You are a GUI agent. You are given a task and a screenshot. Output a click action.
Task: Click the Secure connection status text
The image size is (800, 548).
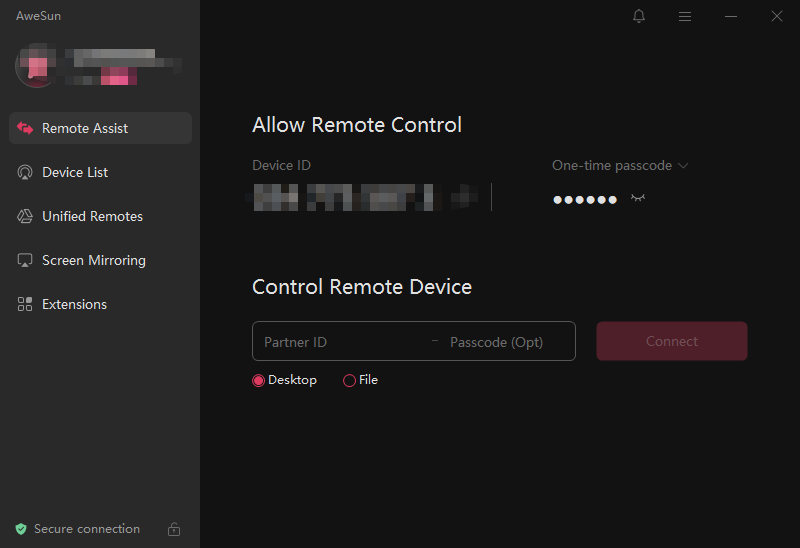(87, 529)
